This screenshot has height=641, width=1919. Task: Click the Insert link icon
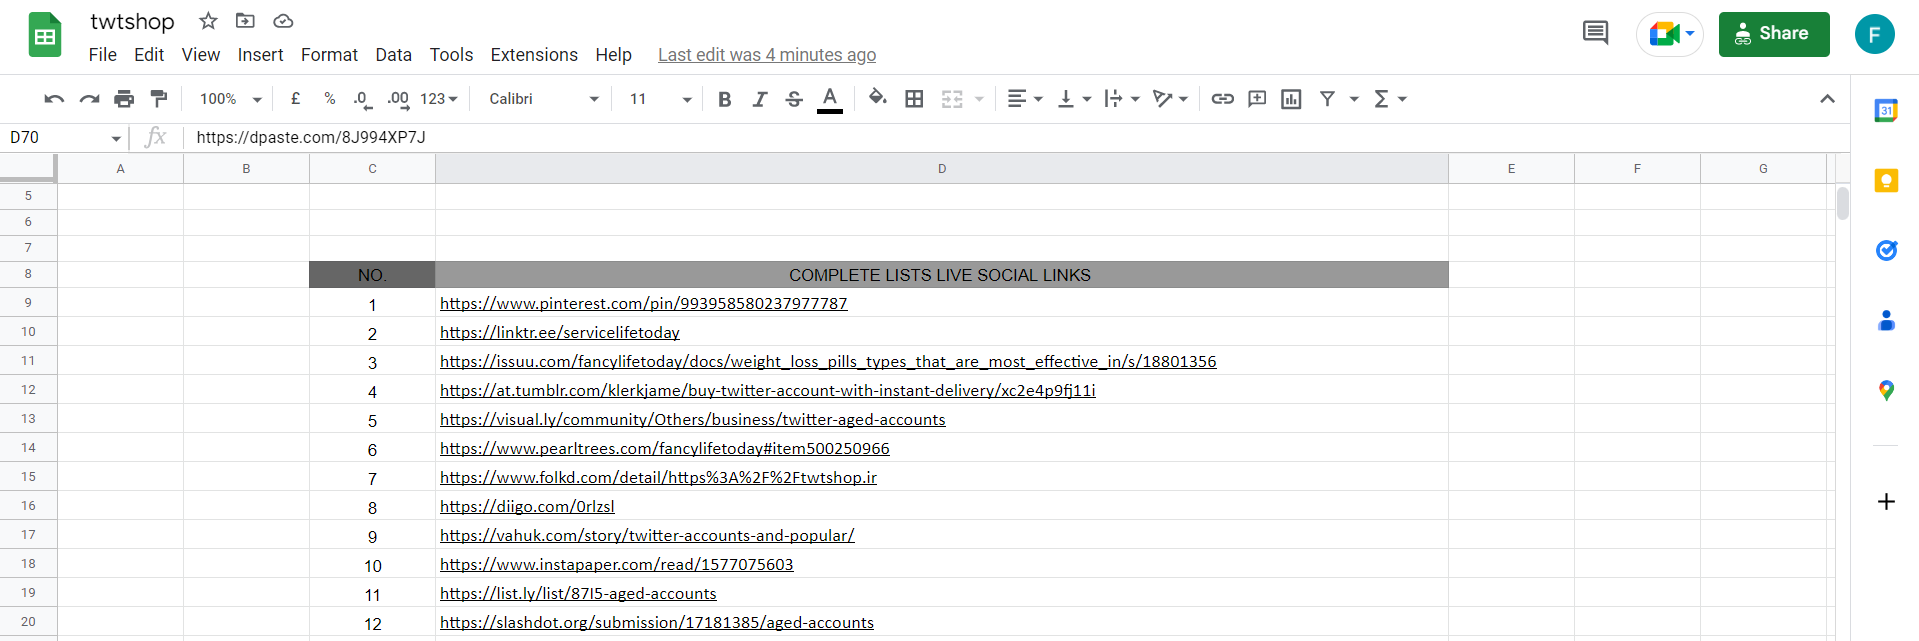tap(1222, 99)
